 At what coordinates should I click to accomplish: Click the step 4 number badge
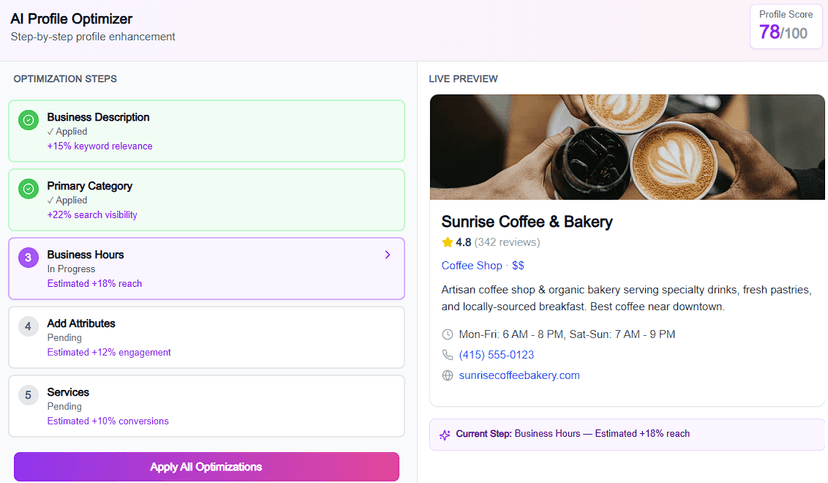pos(29,327)
